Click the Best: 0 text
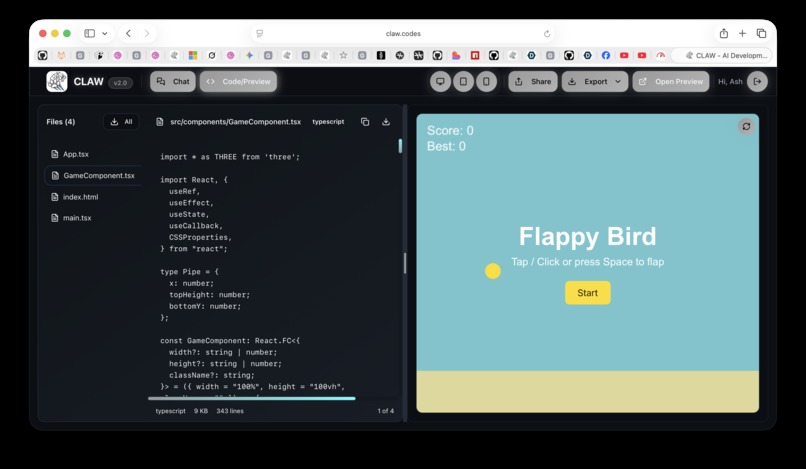 coord(446,147)
